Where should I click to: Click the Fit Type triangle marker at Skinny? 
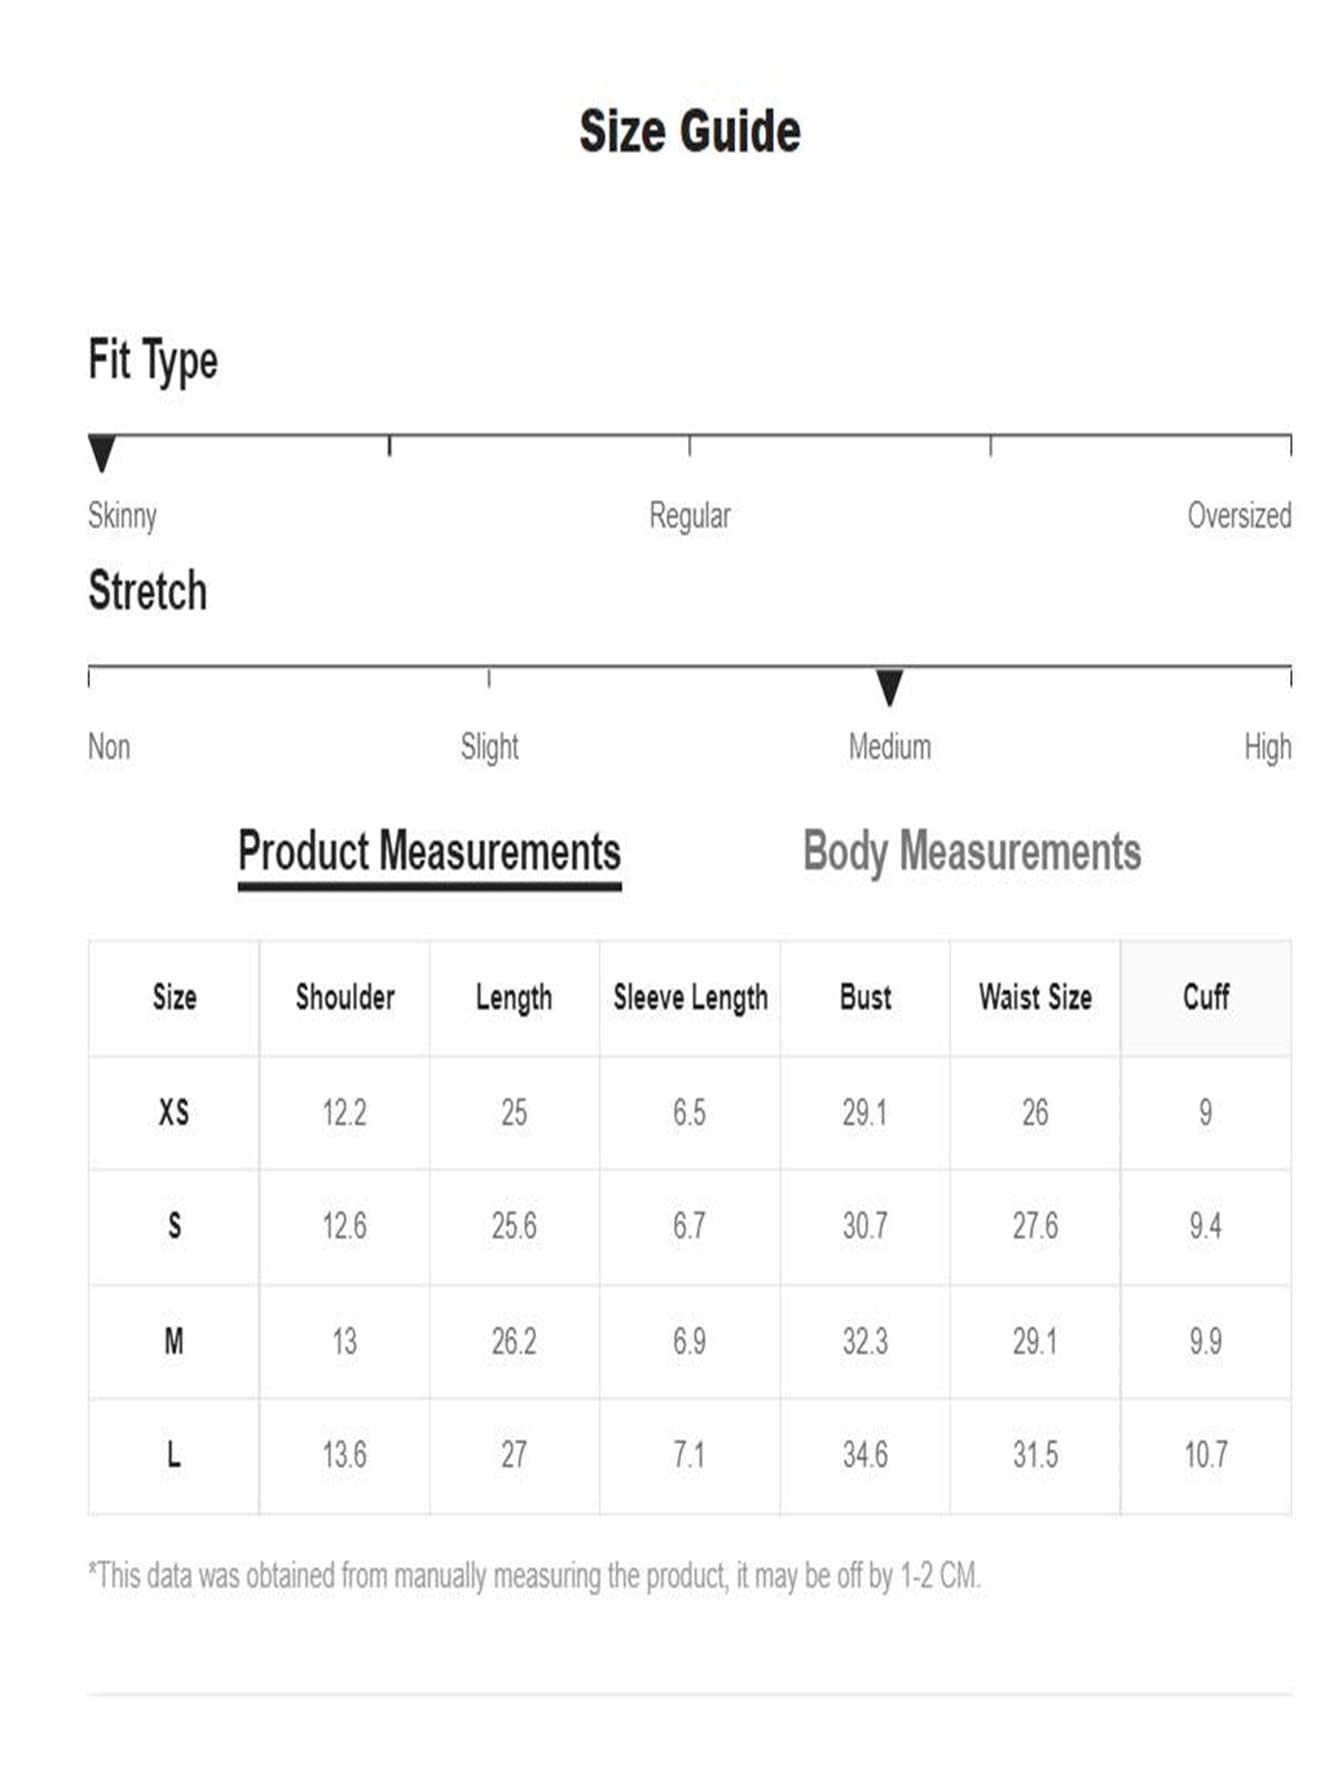(x=102, y=452)
